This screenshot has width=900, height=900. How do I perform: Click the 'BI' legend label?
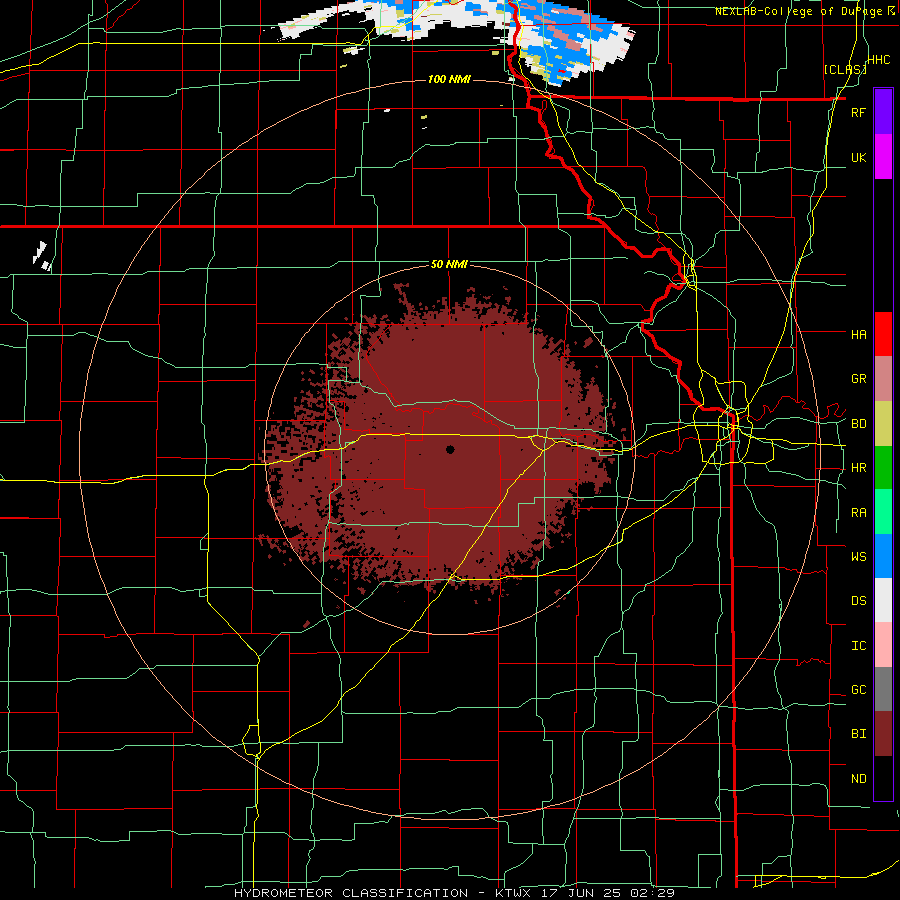pyautogui.click(x=858, y=734)
